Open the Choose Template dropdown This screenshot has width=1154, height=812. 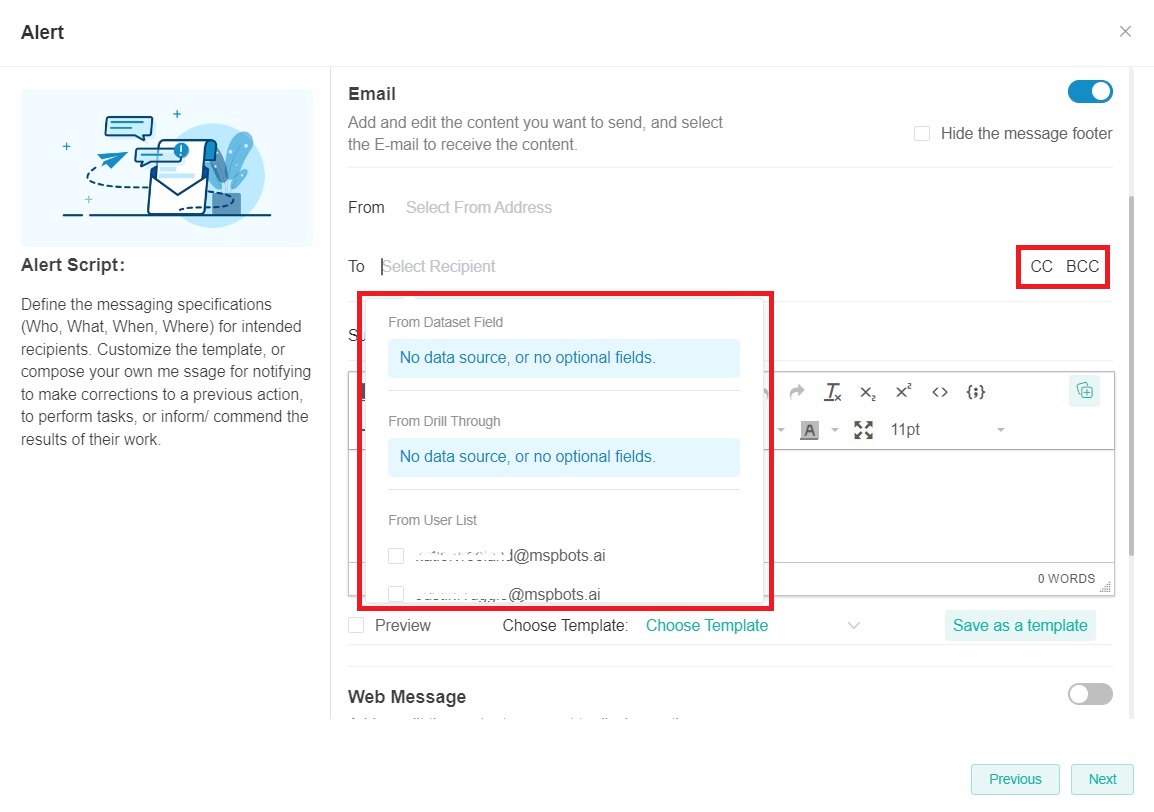[752, 625]
